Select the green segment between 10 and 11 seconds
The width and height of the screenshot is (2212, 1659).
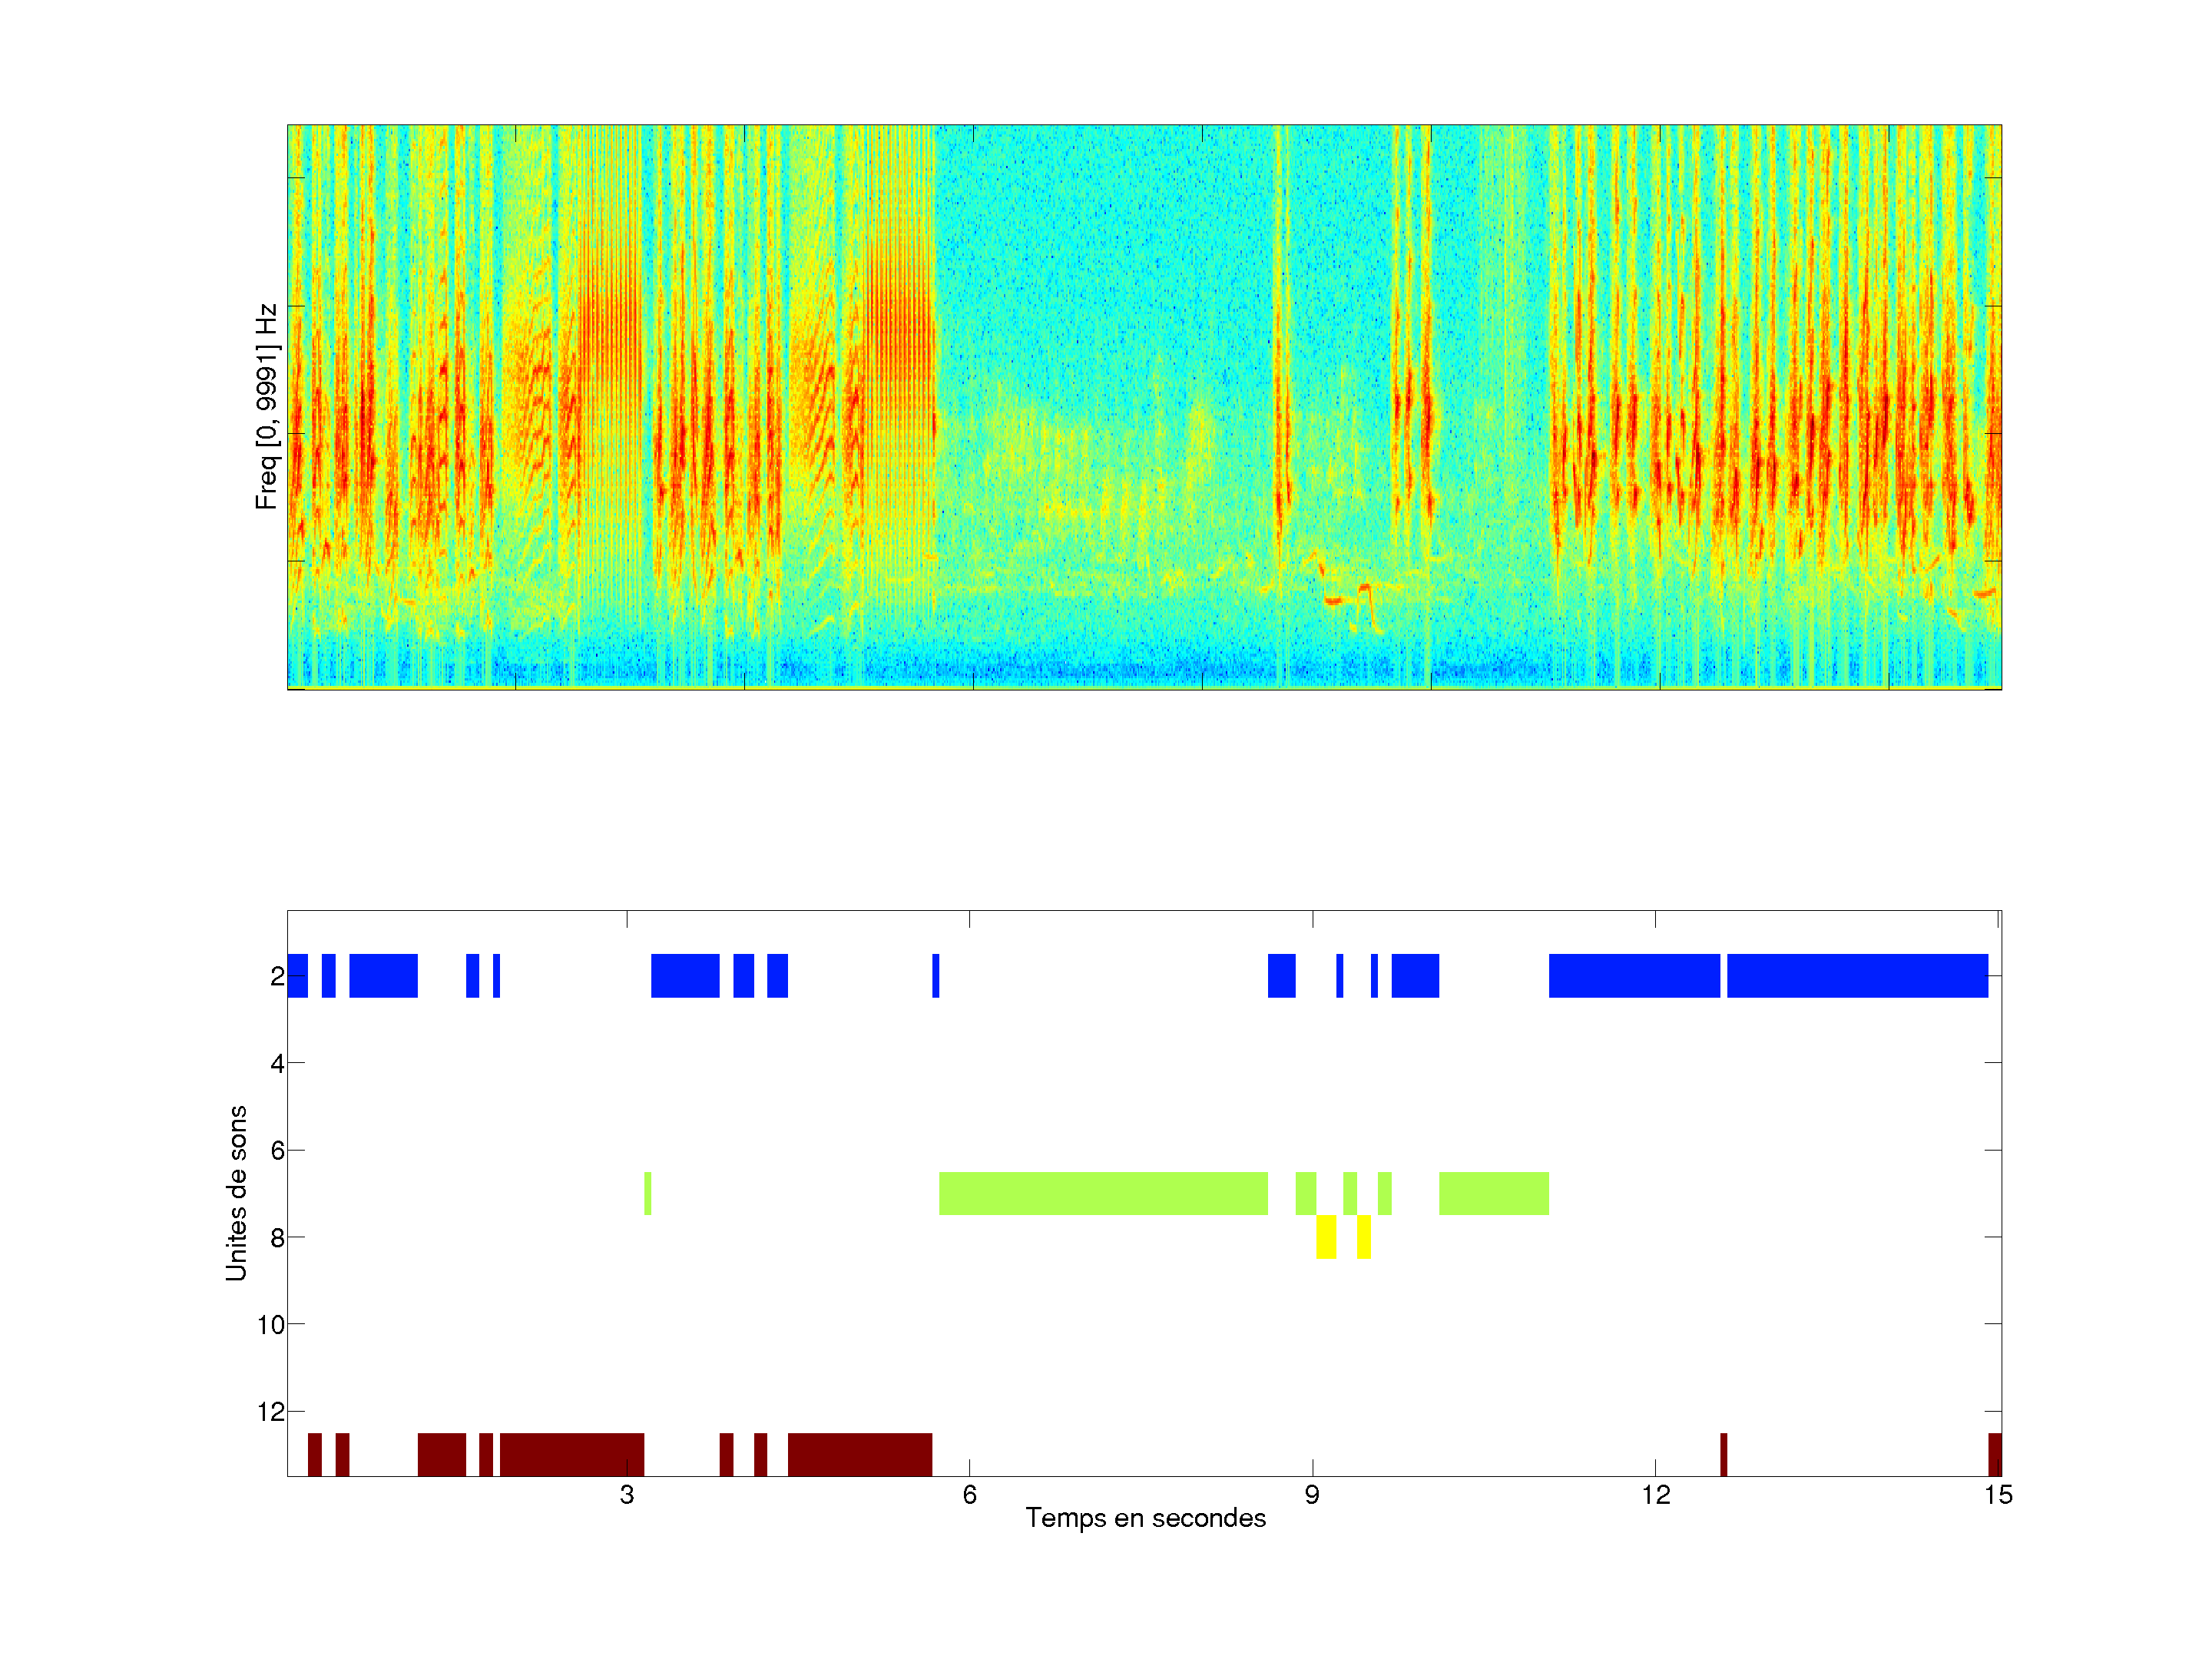click(x=1494, y=1193)
